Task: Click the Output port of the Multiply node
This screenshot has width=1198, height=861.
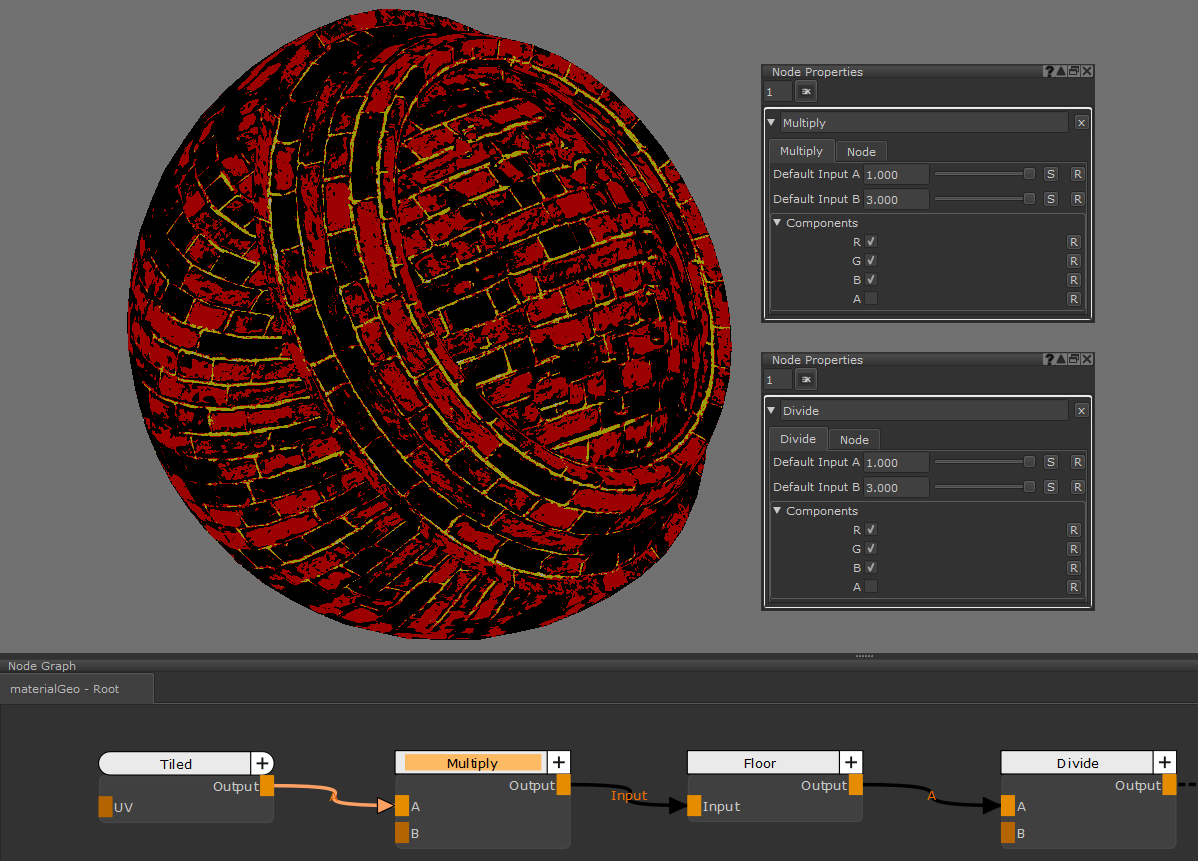Action: (x=563, y=786)
